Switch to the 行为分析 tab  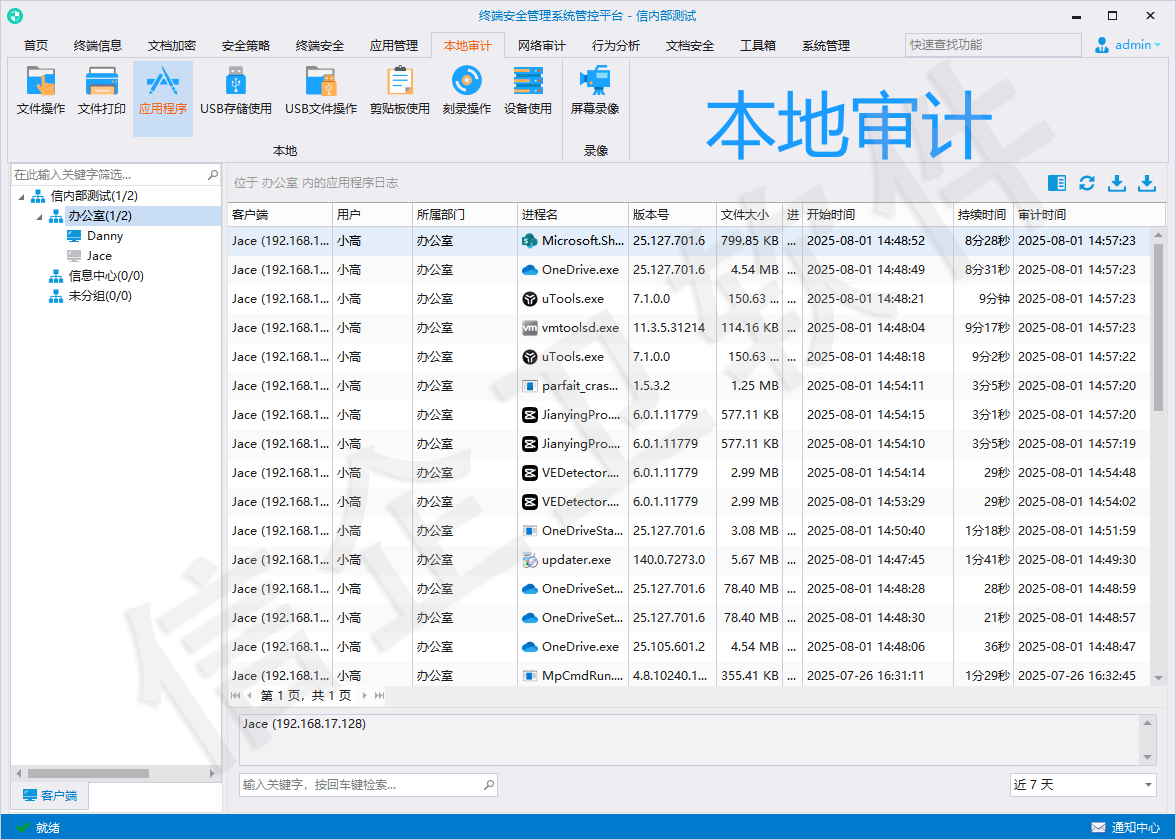(616, 46)
